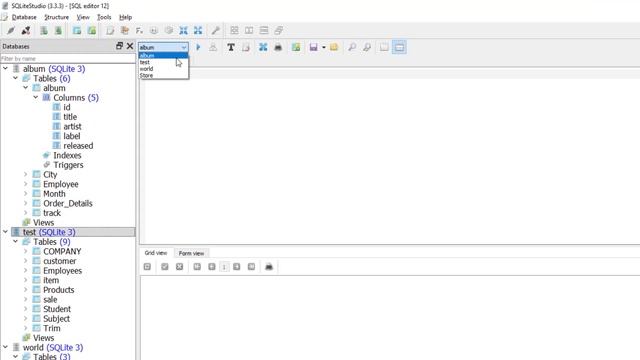The height and width of the screenshot is (360, 640).
Task: Close the Databases panel
Action: 130,46
